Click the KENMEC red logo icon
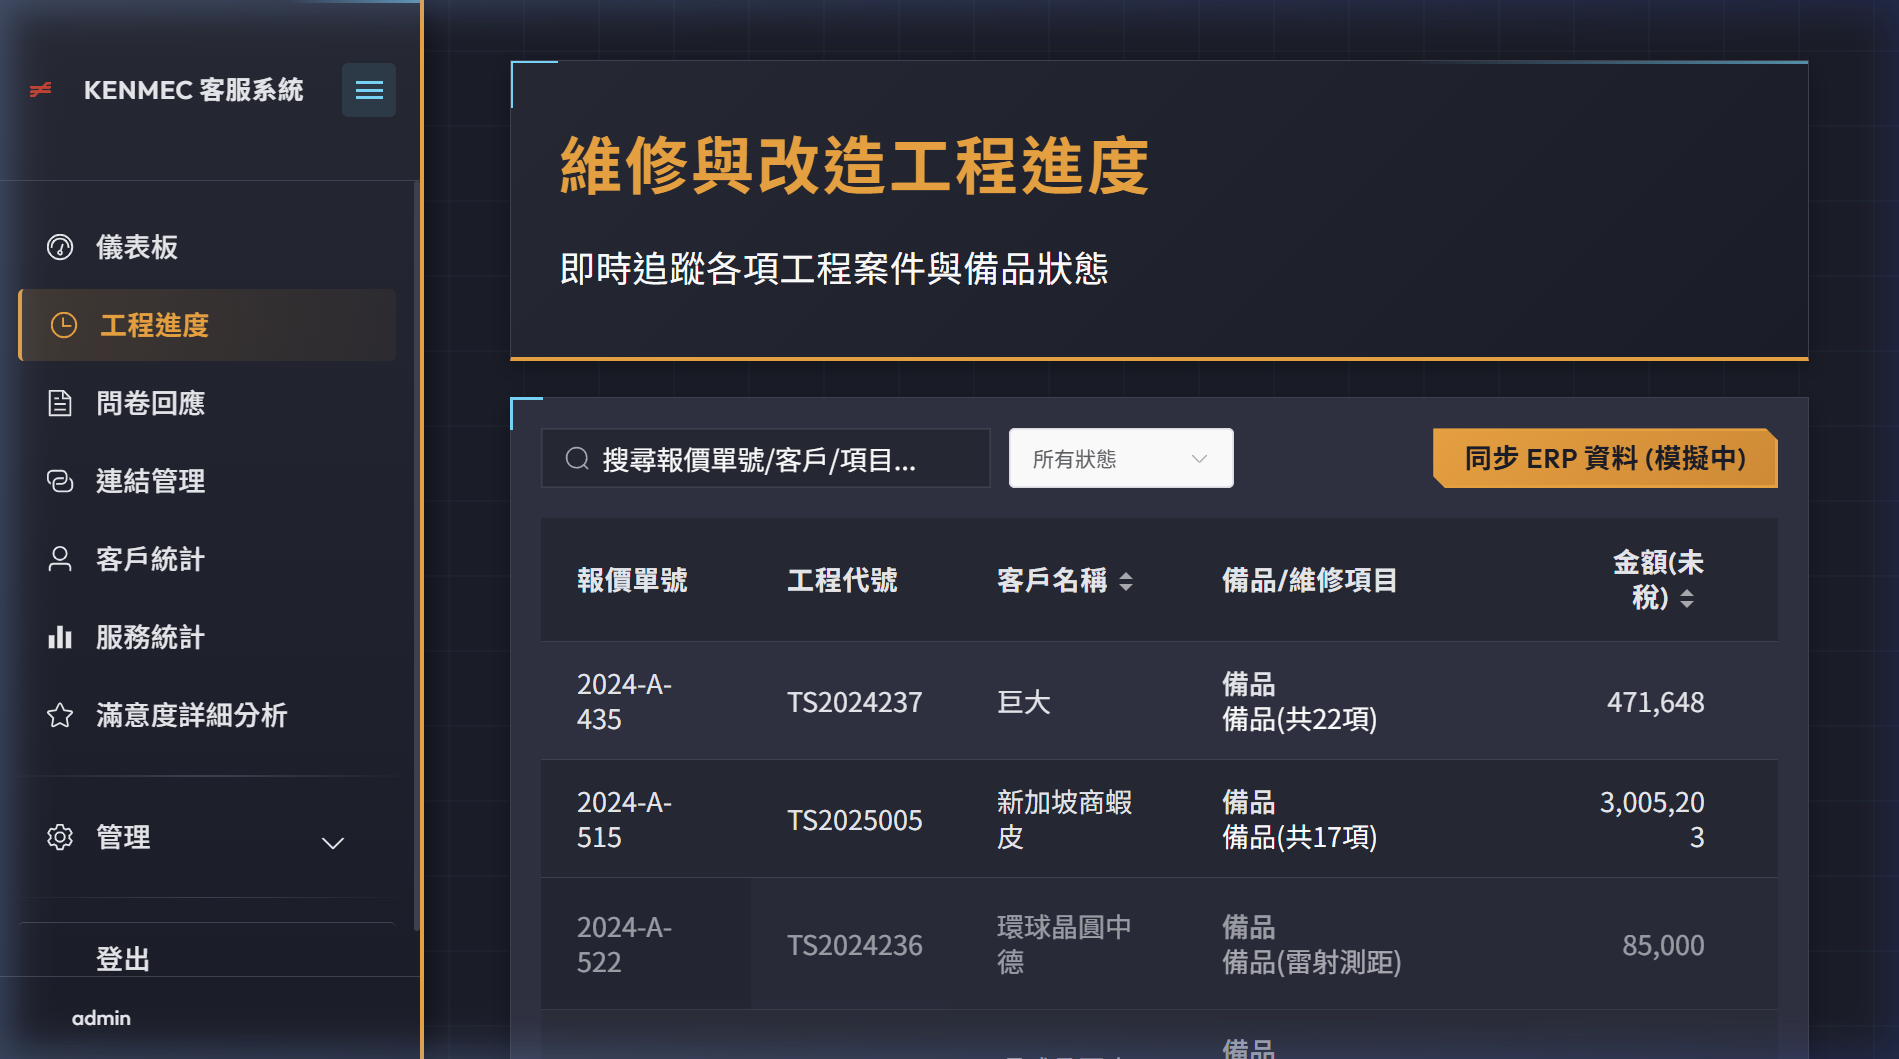1899x1059 pixels. click(41, 90)
